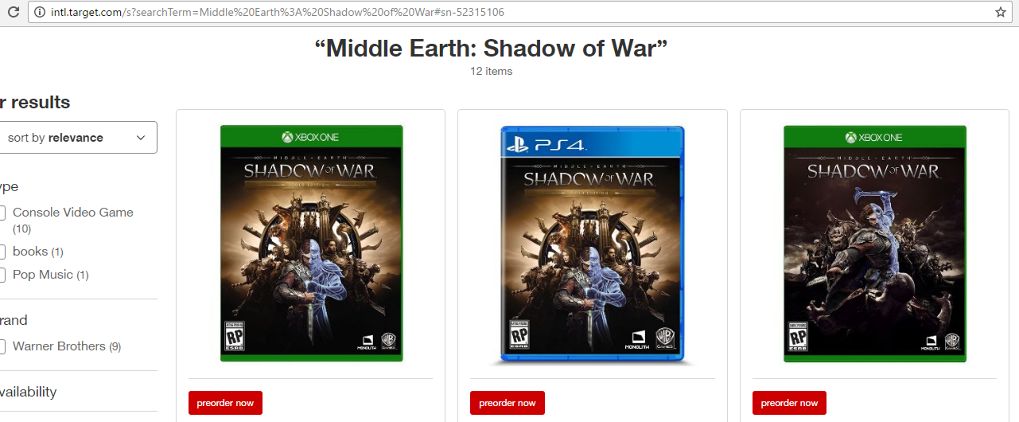Click the PS4 logo on the blue case

(546, 145)
